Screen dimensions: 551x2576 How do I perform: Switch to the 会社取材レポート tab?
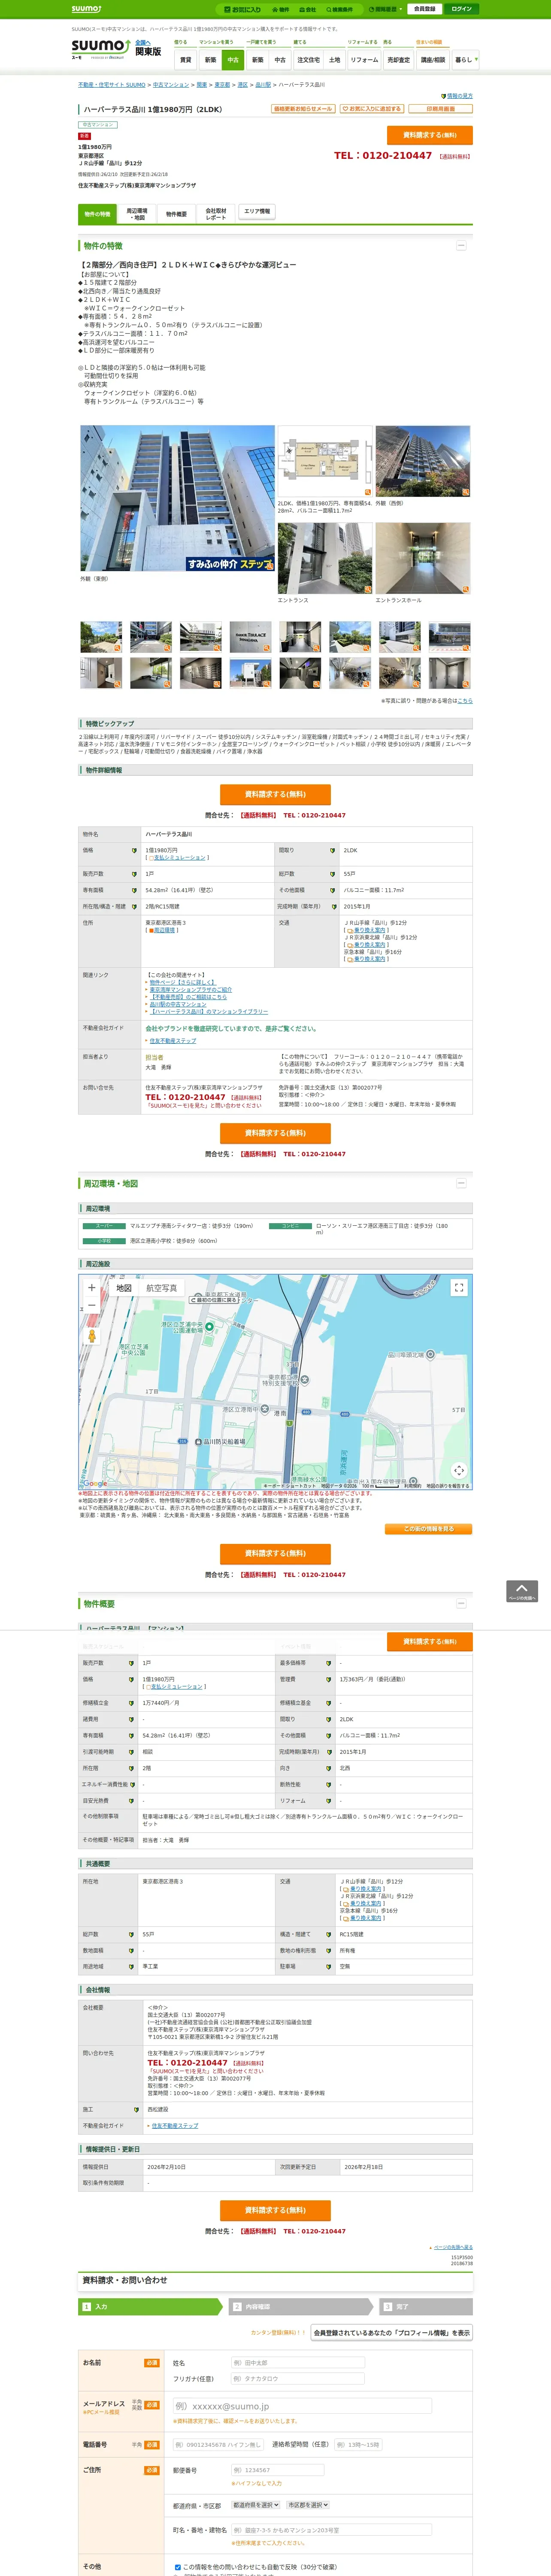point(216,213)
